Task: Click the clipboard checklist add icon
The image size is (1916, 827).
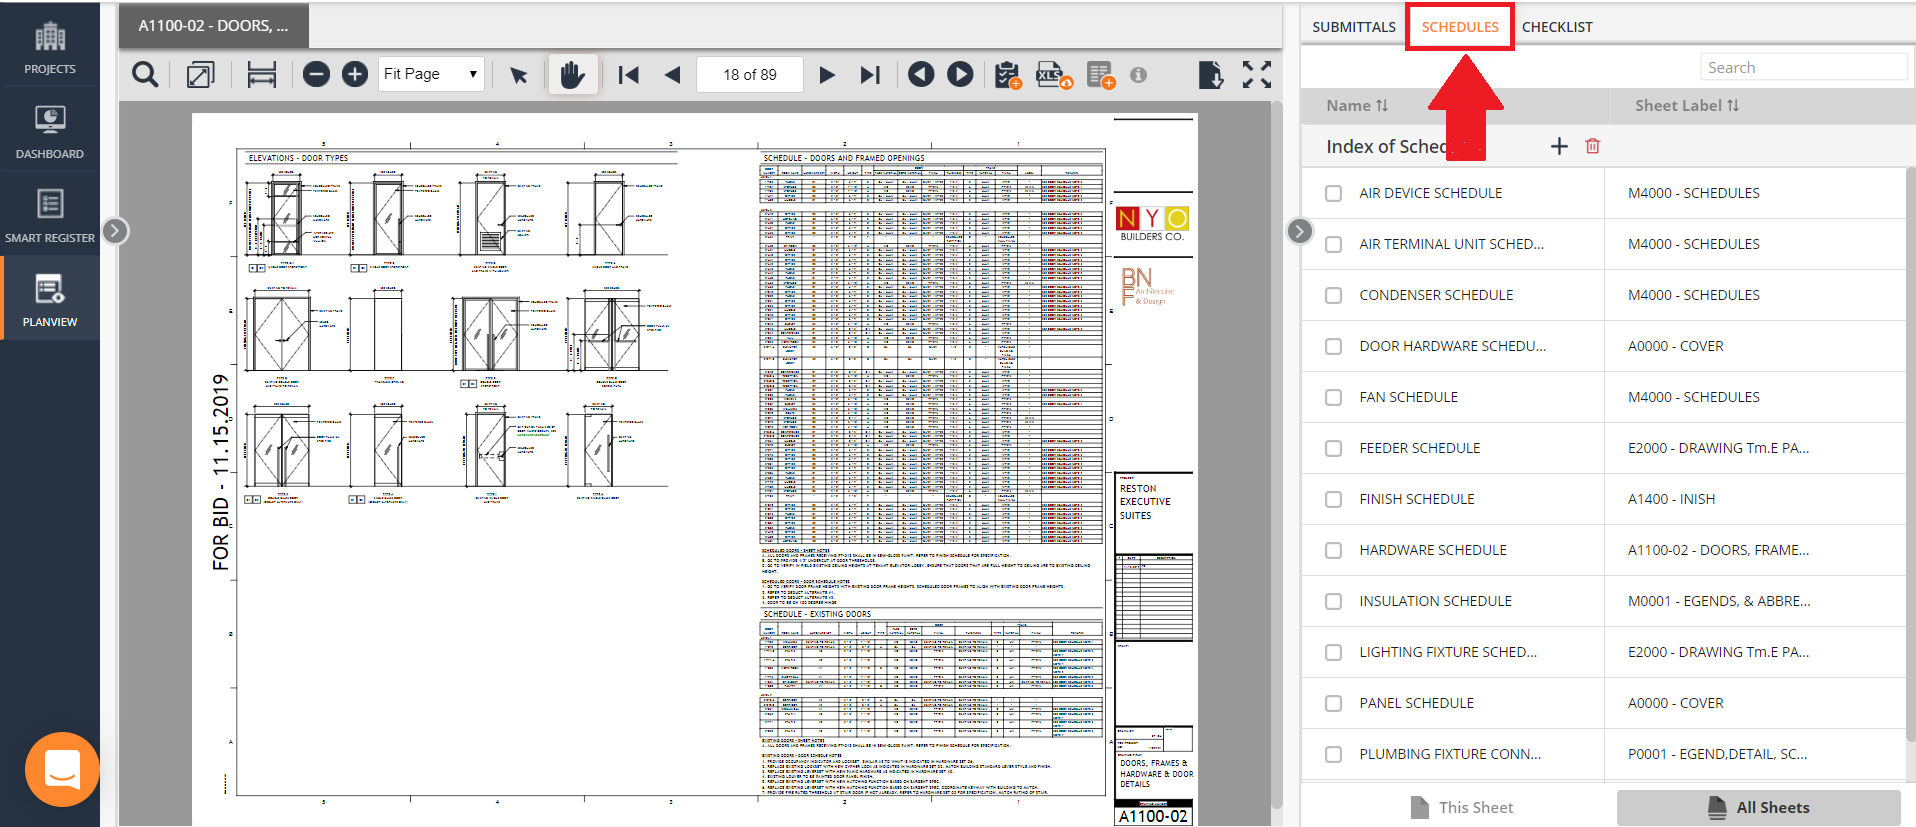Action: 1008,75
